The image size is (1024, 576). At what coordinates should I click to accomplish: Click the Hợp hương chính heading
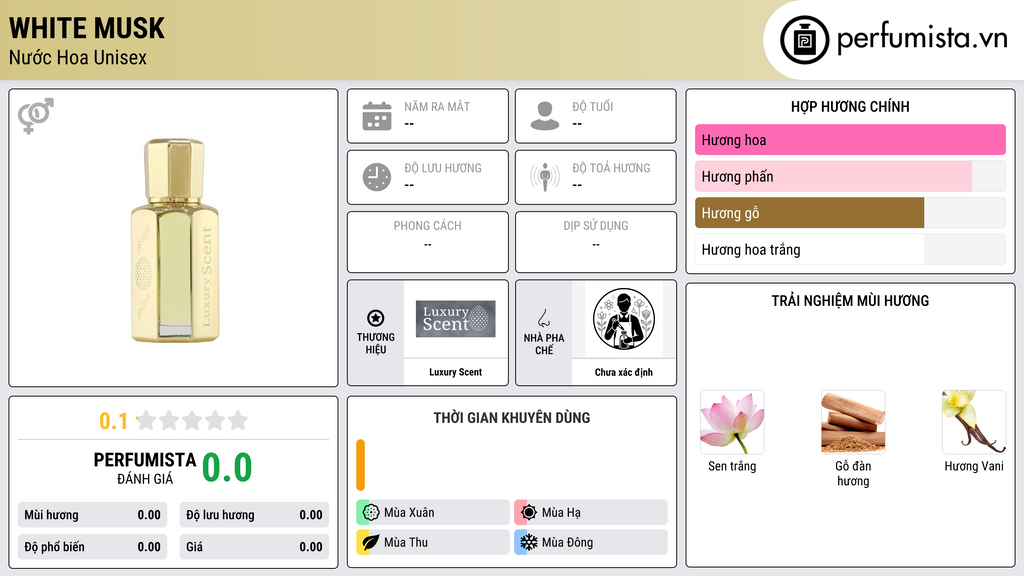(x=850, y=106)
